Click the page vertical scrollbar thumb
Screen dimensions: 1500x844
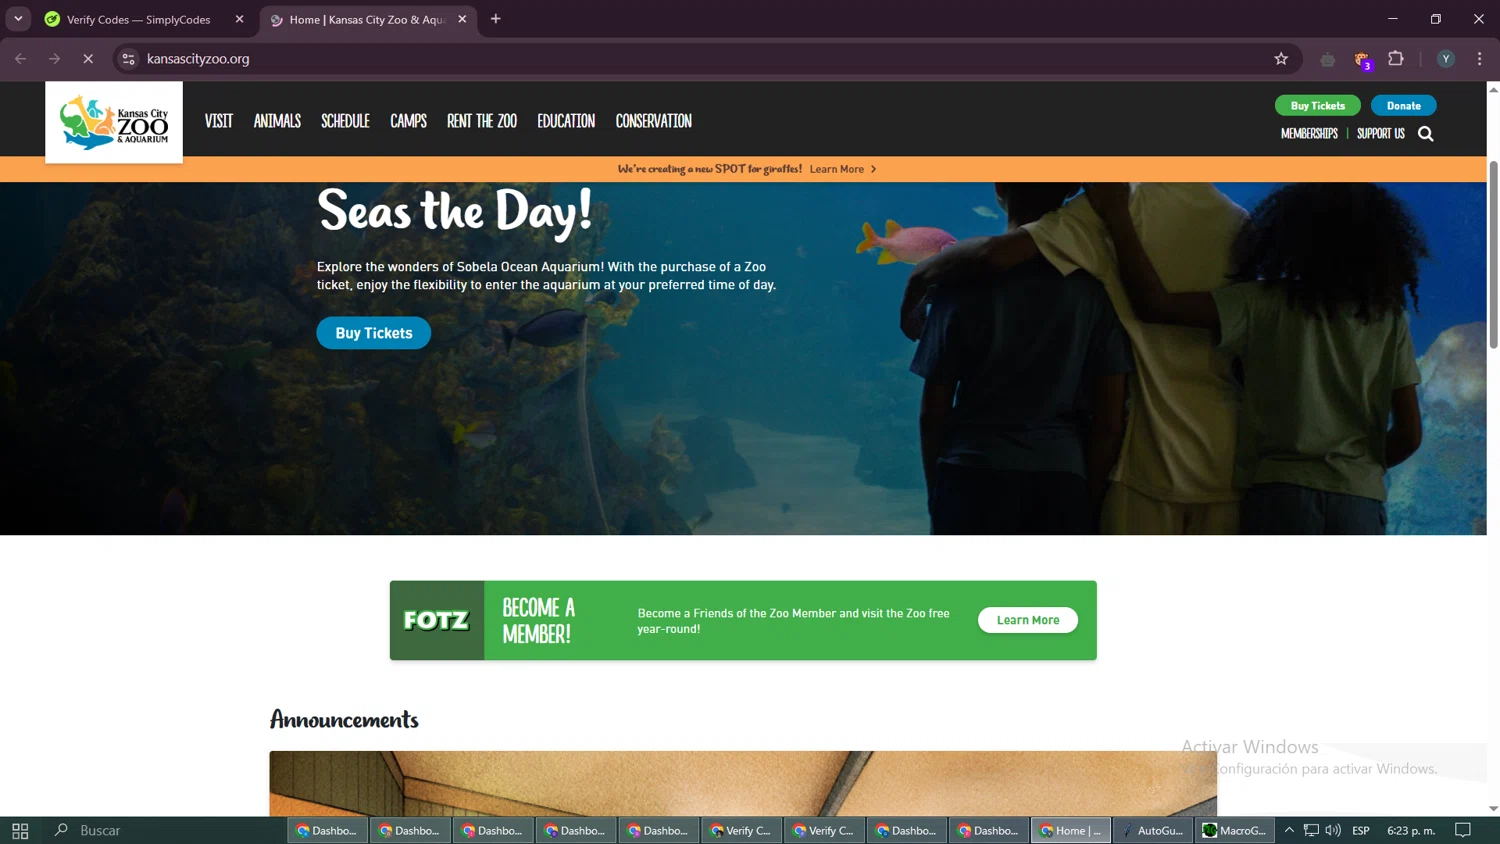tap(1493, 254)
